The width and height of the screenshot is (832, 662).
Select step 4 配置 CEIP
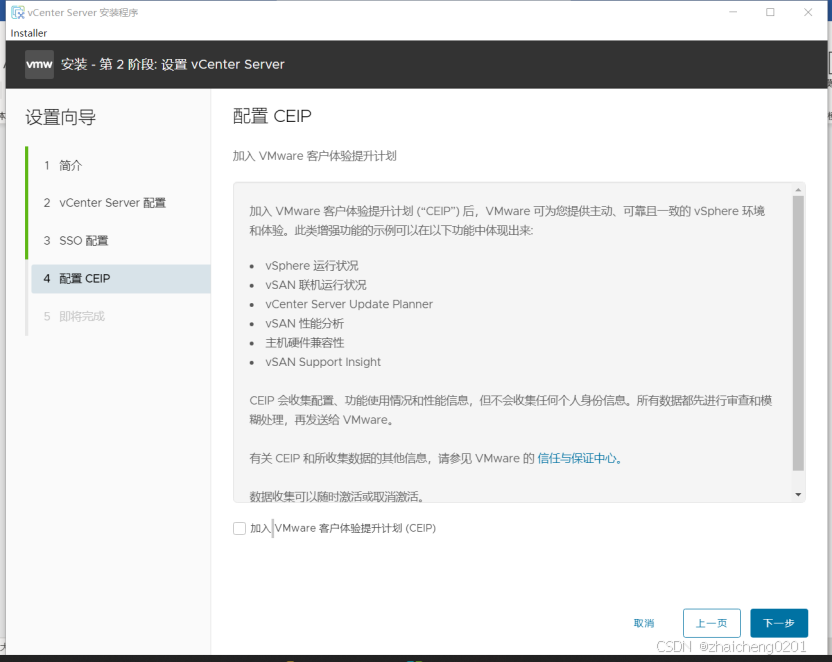[121, 278]
